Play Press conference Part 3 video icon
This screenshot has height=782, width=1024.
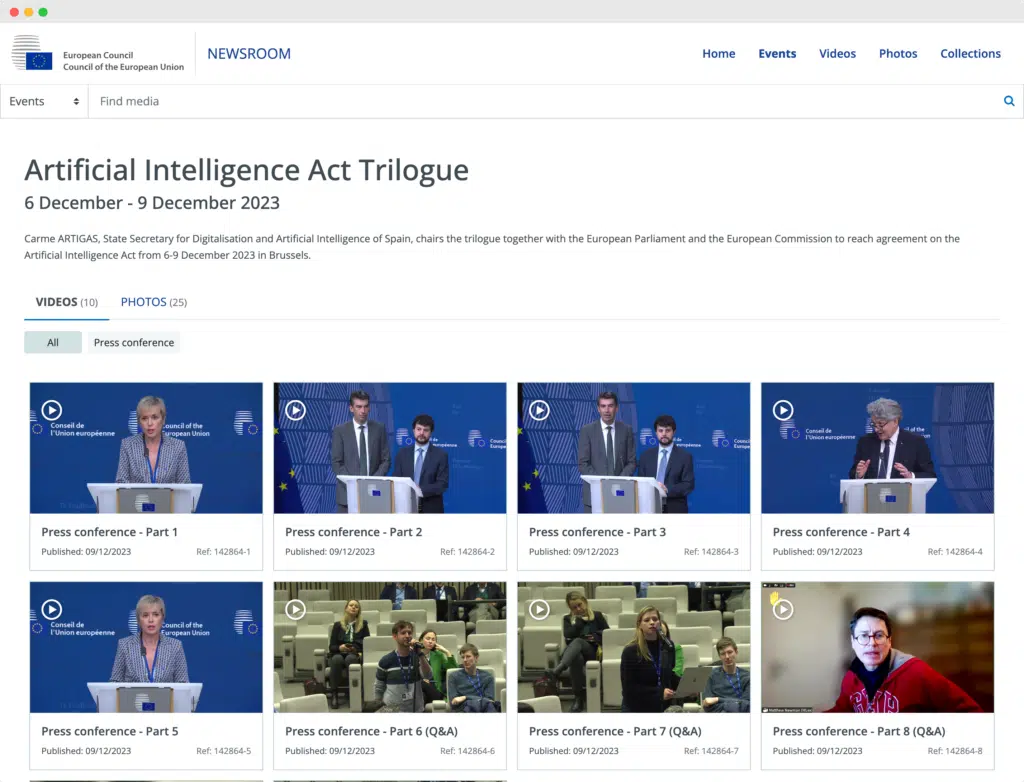click(539, 410)
